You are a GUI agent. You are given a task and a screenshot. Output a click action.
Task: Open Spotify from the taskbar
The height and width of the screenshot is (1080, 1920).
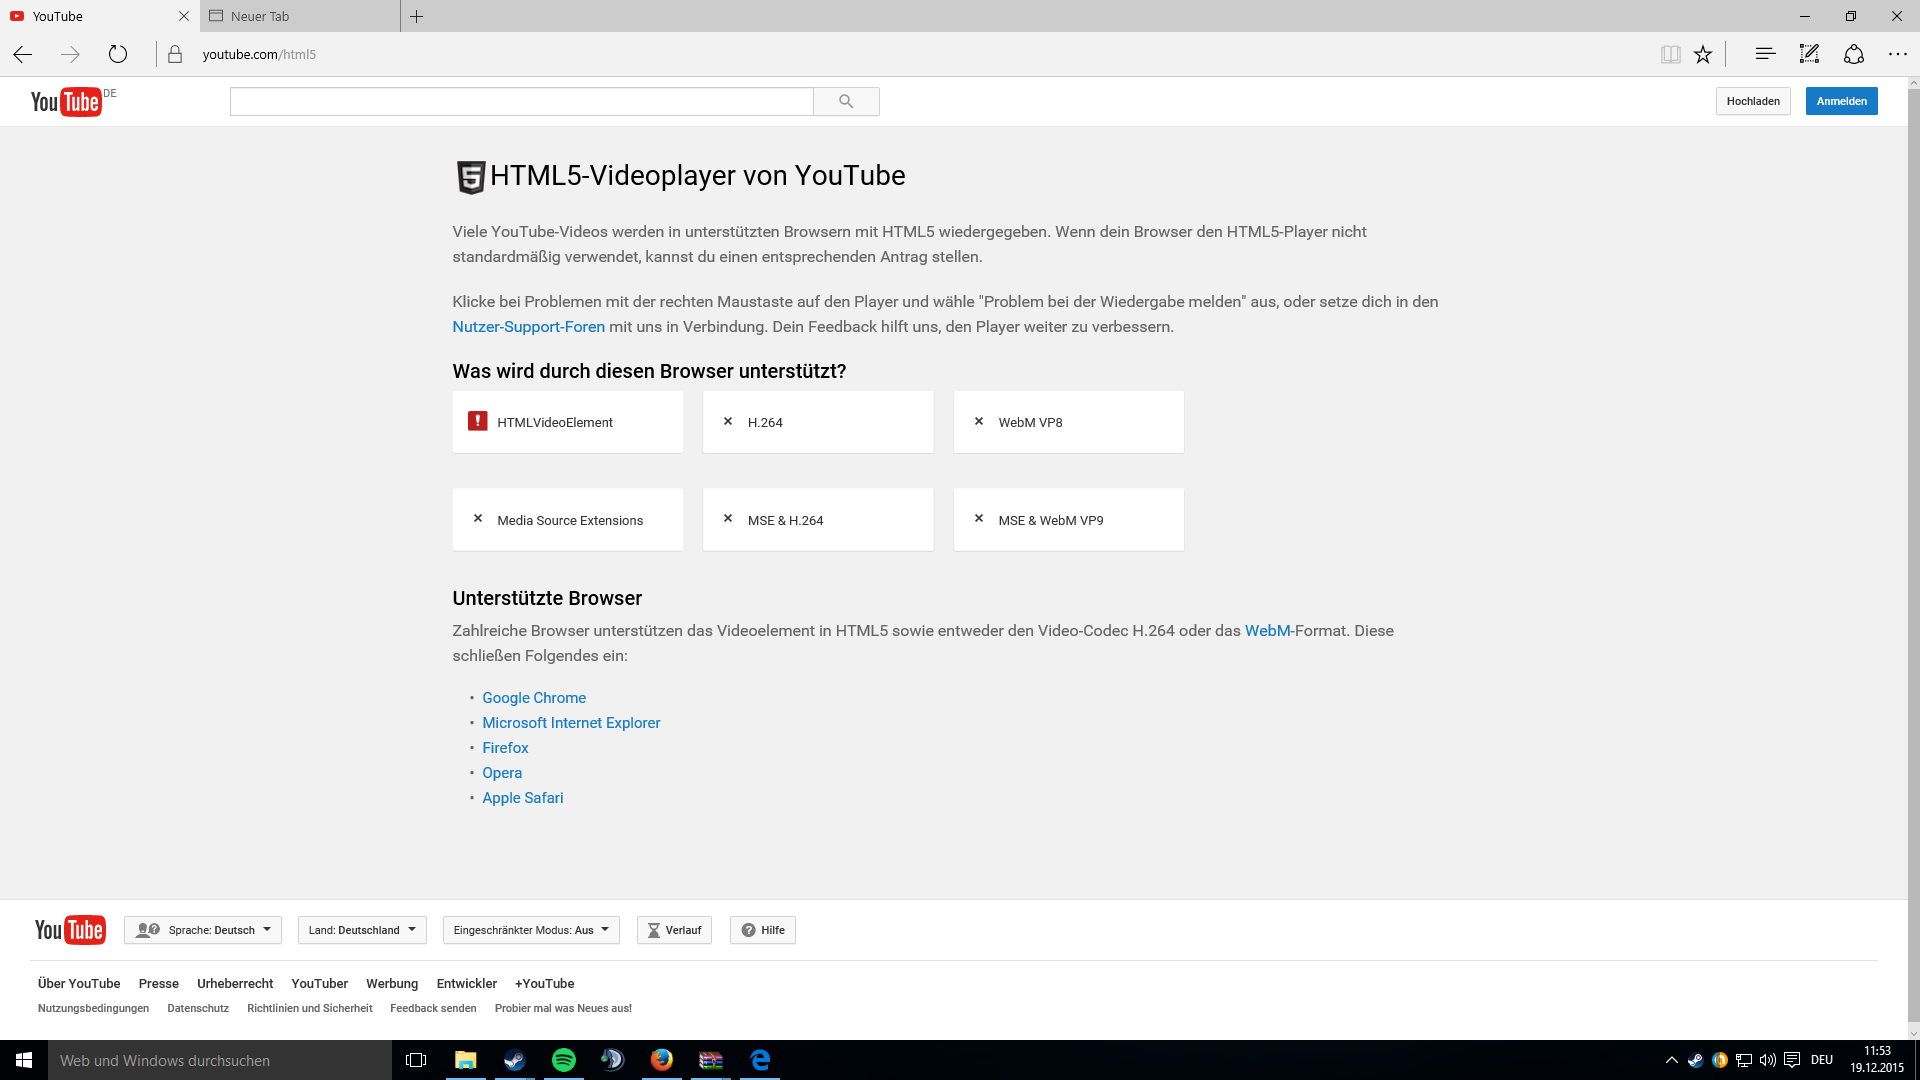(x=564, y=1060)
